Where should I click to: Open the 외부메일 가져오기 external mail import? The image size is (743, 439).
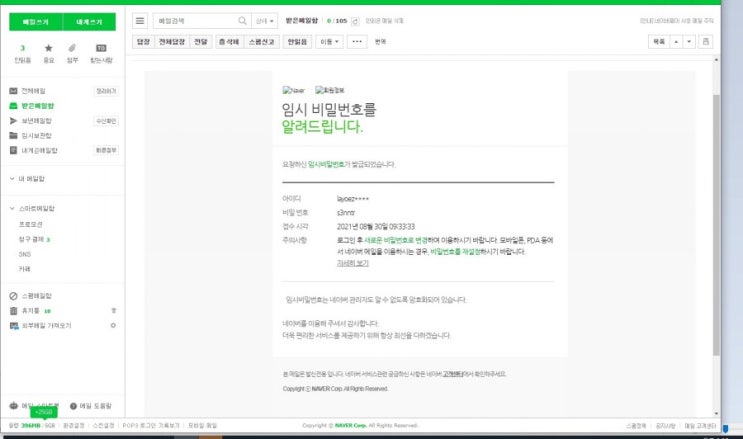[x=46, y=326]
